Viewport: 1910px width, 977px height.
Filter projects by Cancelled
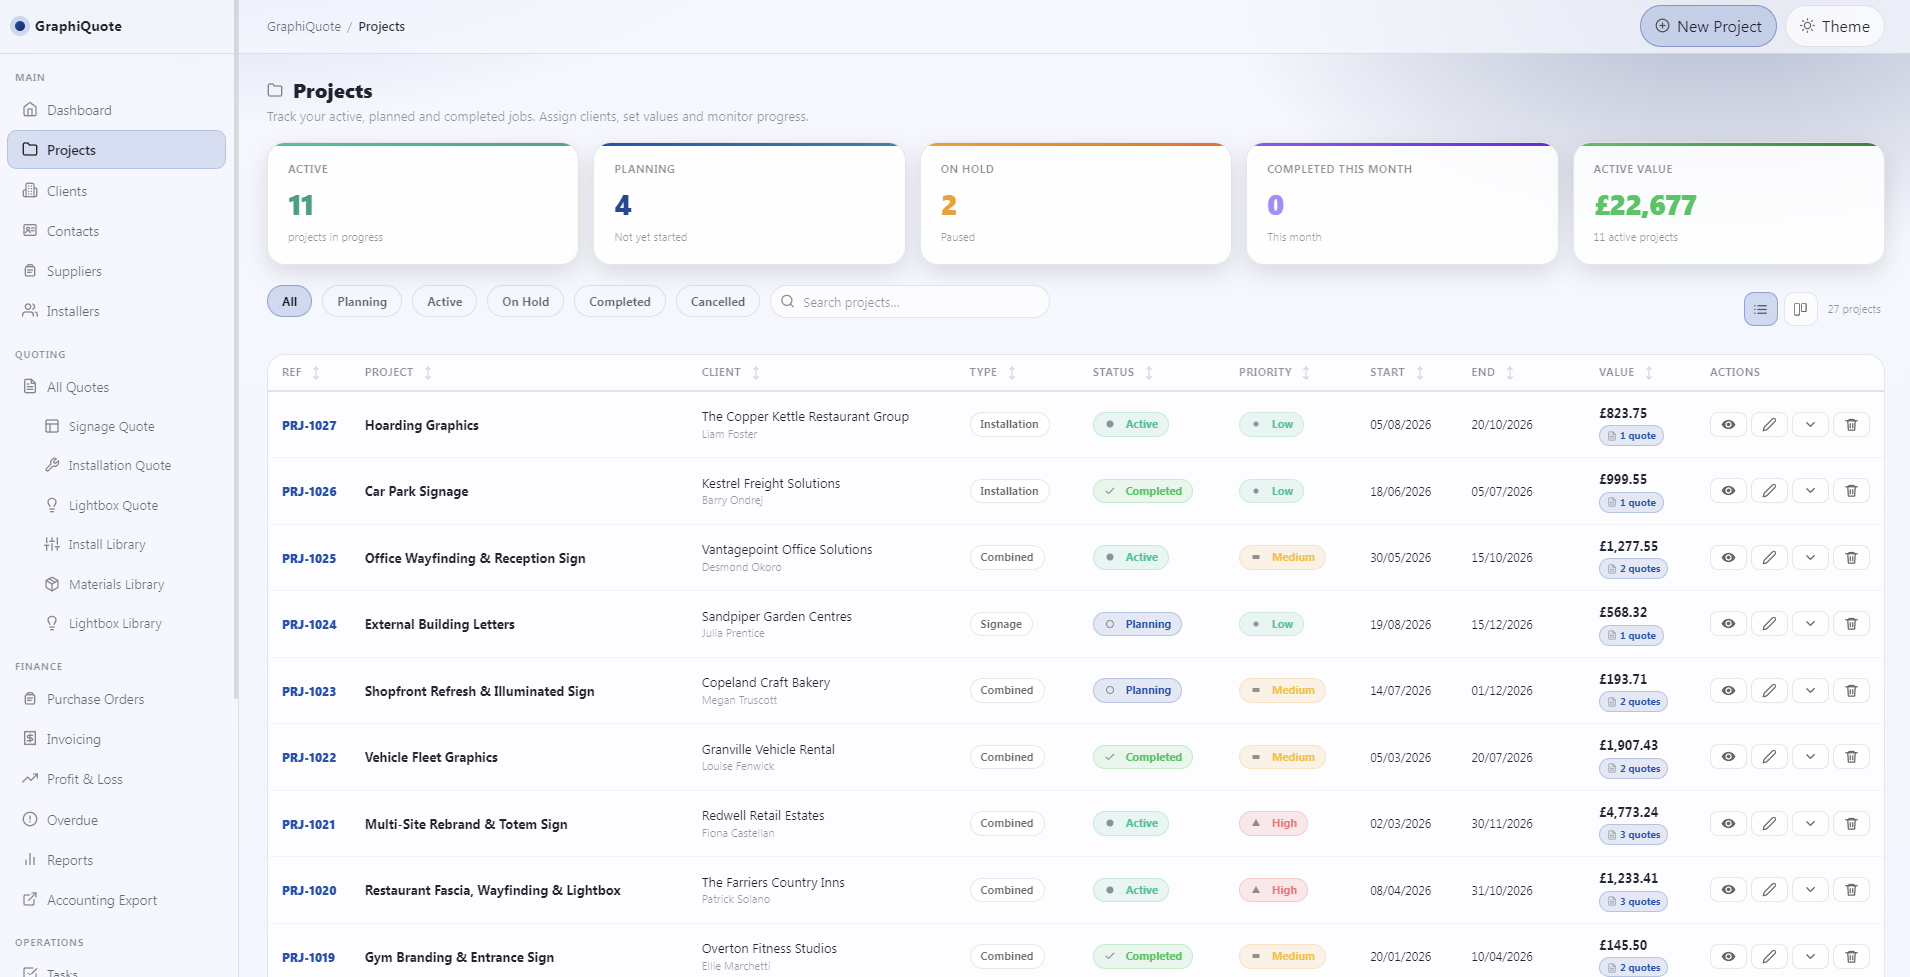click(718, 302)
